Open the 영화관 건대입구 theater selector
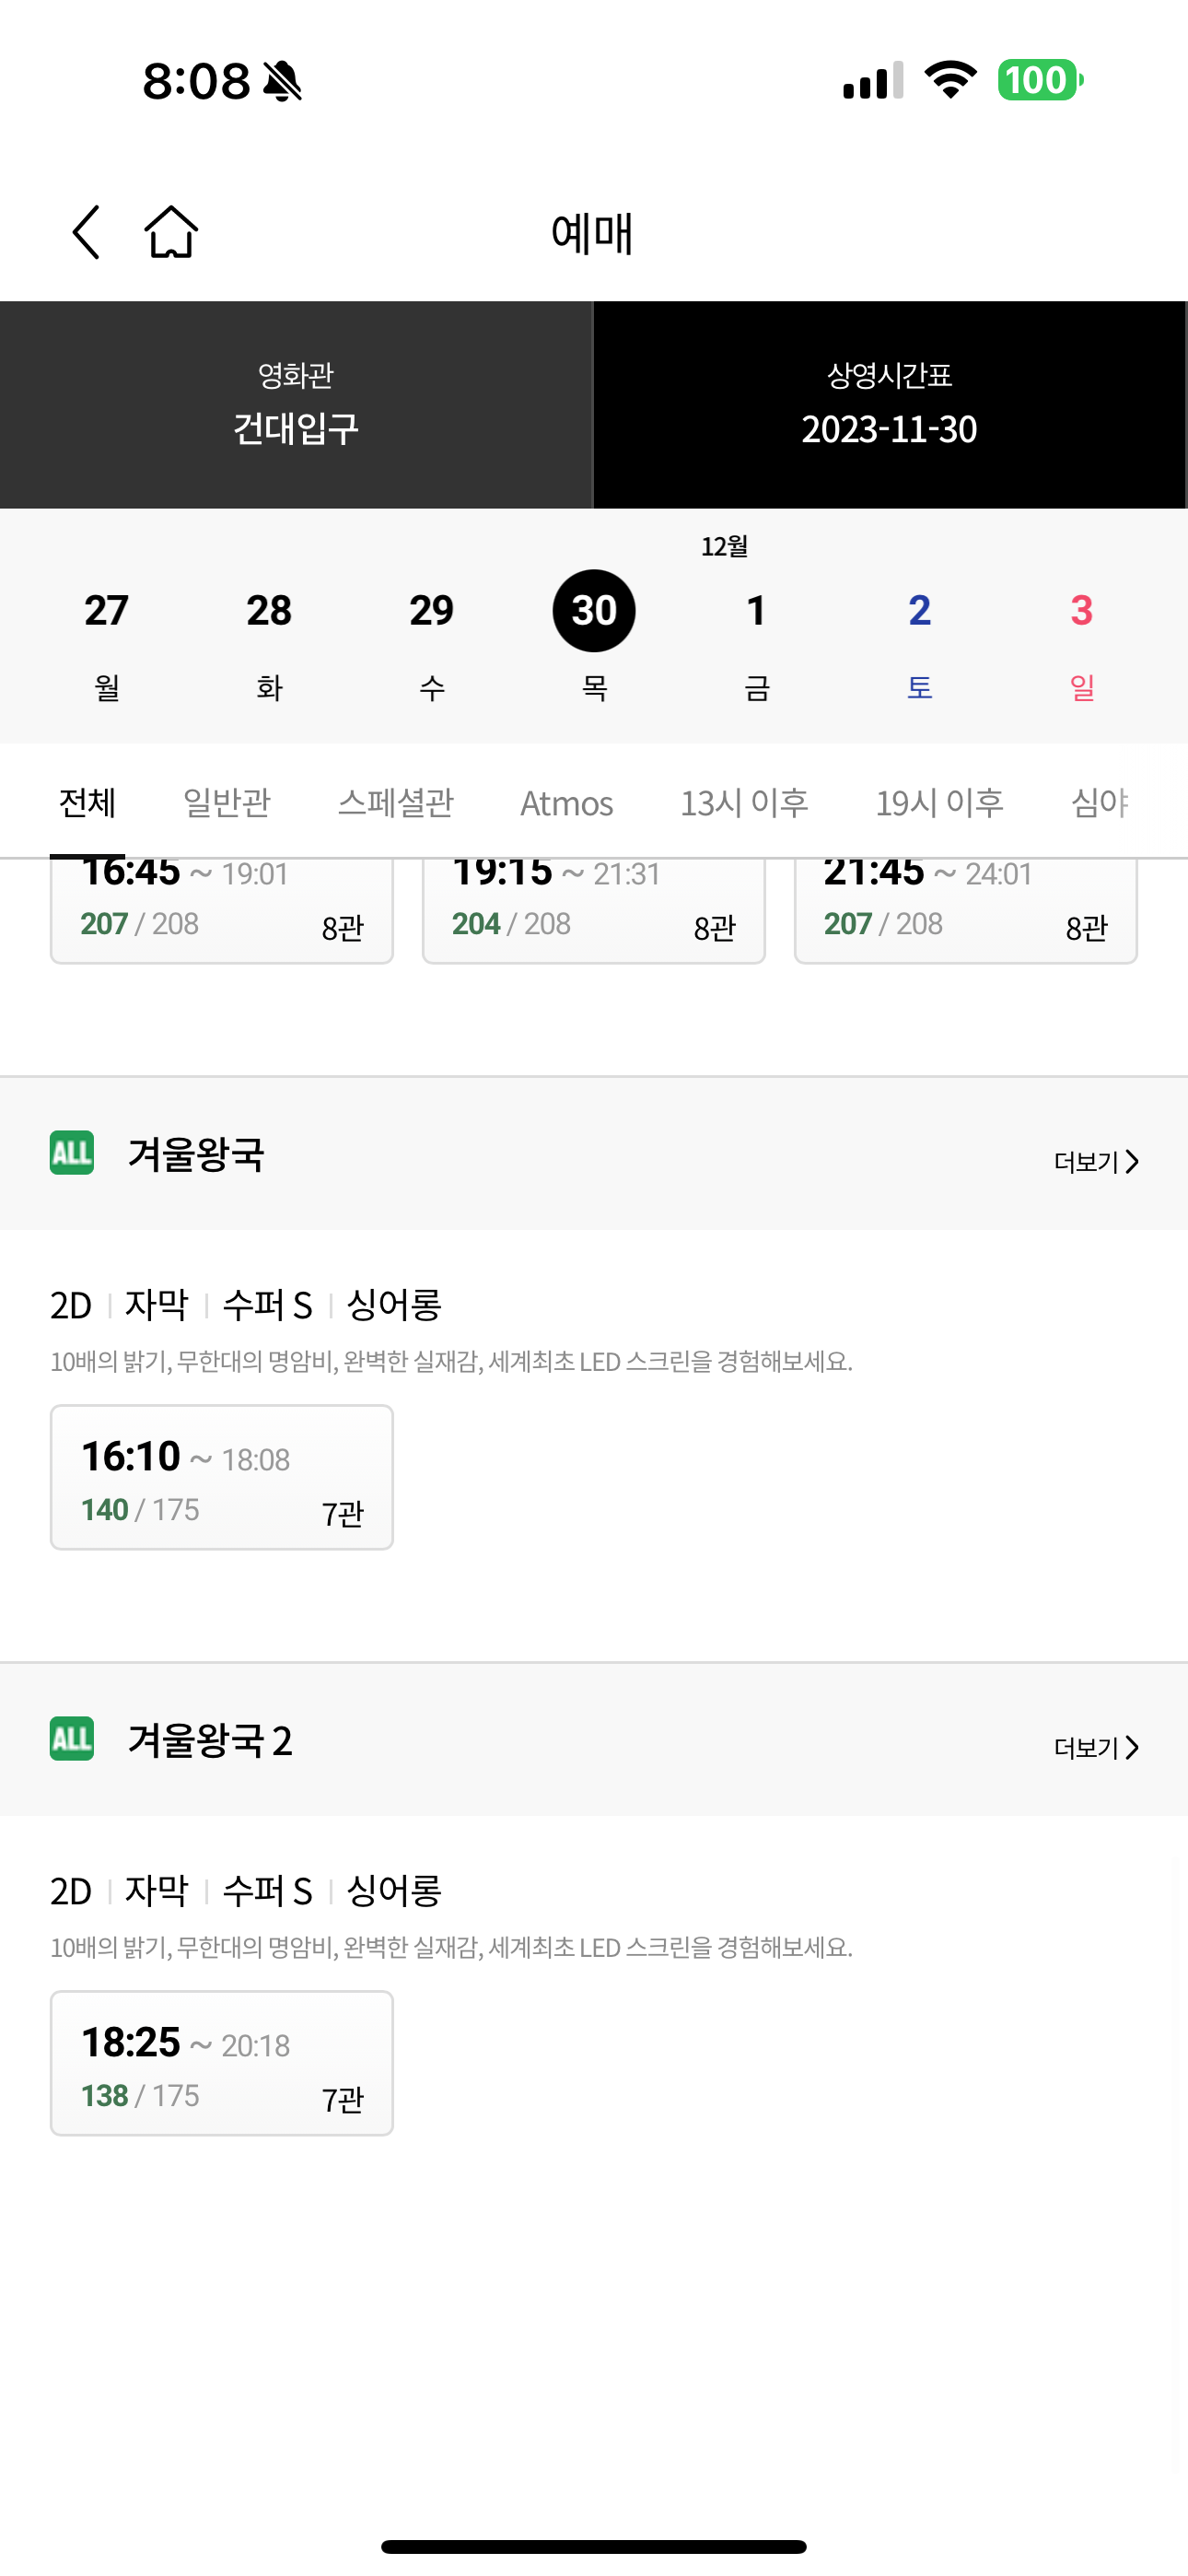 coord(296,405)
